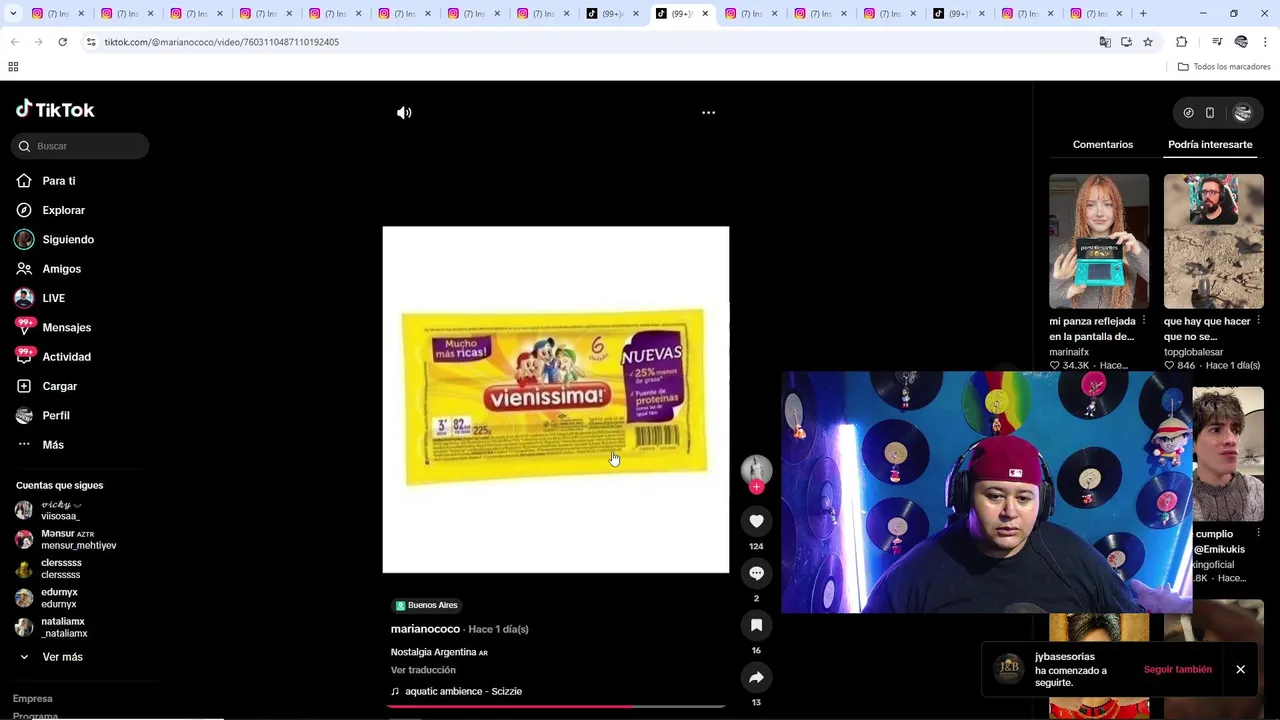The width and height of the screenshot is (1280, 720).
Task: Open Chrome media control icon
Action: (1217, 42)
